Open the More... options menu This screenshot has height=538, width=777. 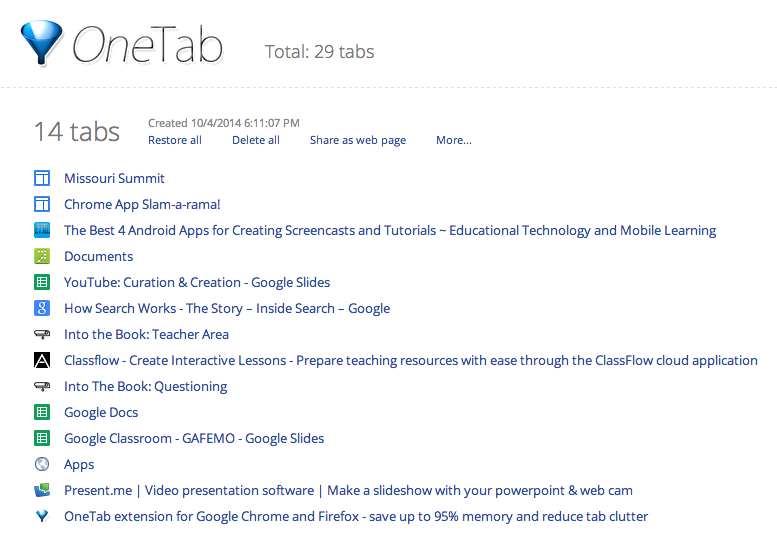click(453, 140)
